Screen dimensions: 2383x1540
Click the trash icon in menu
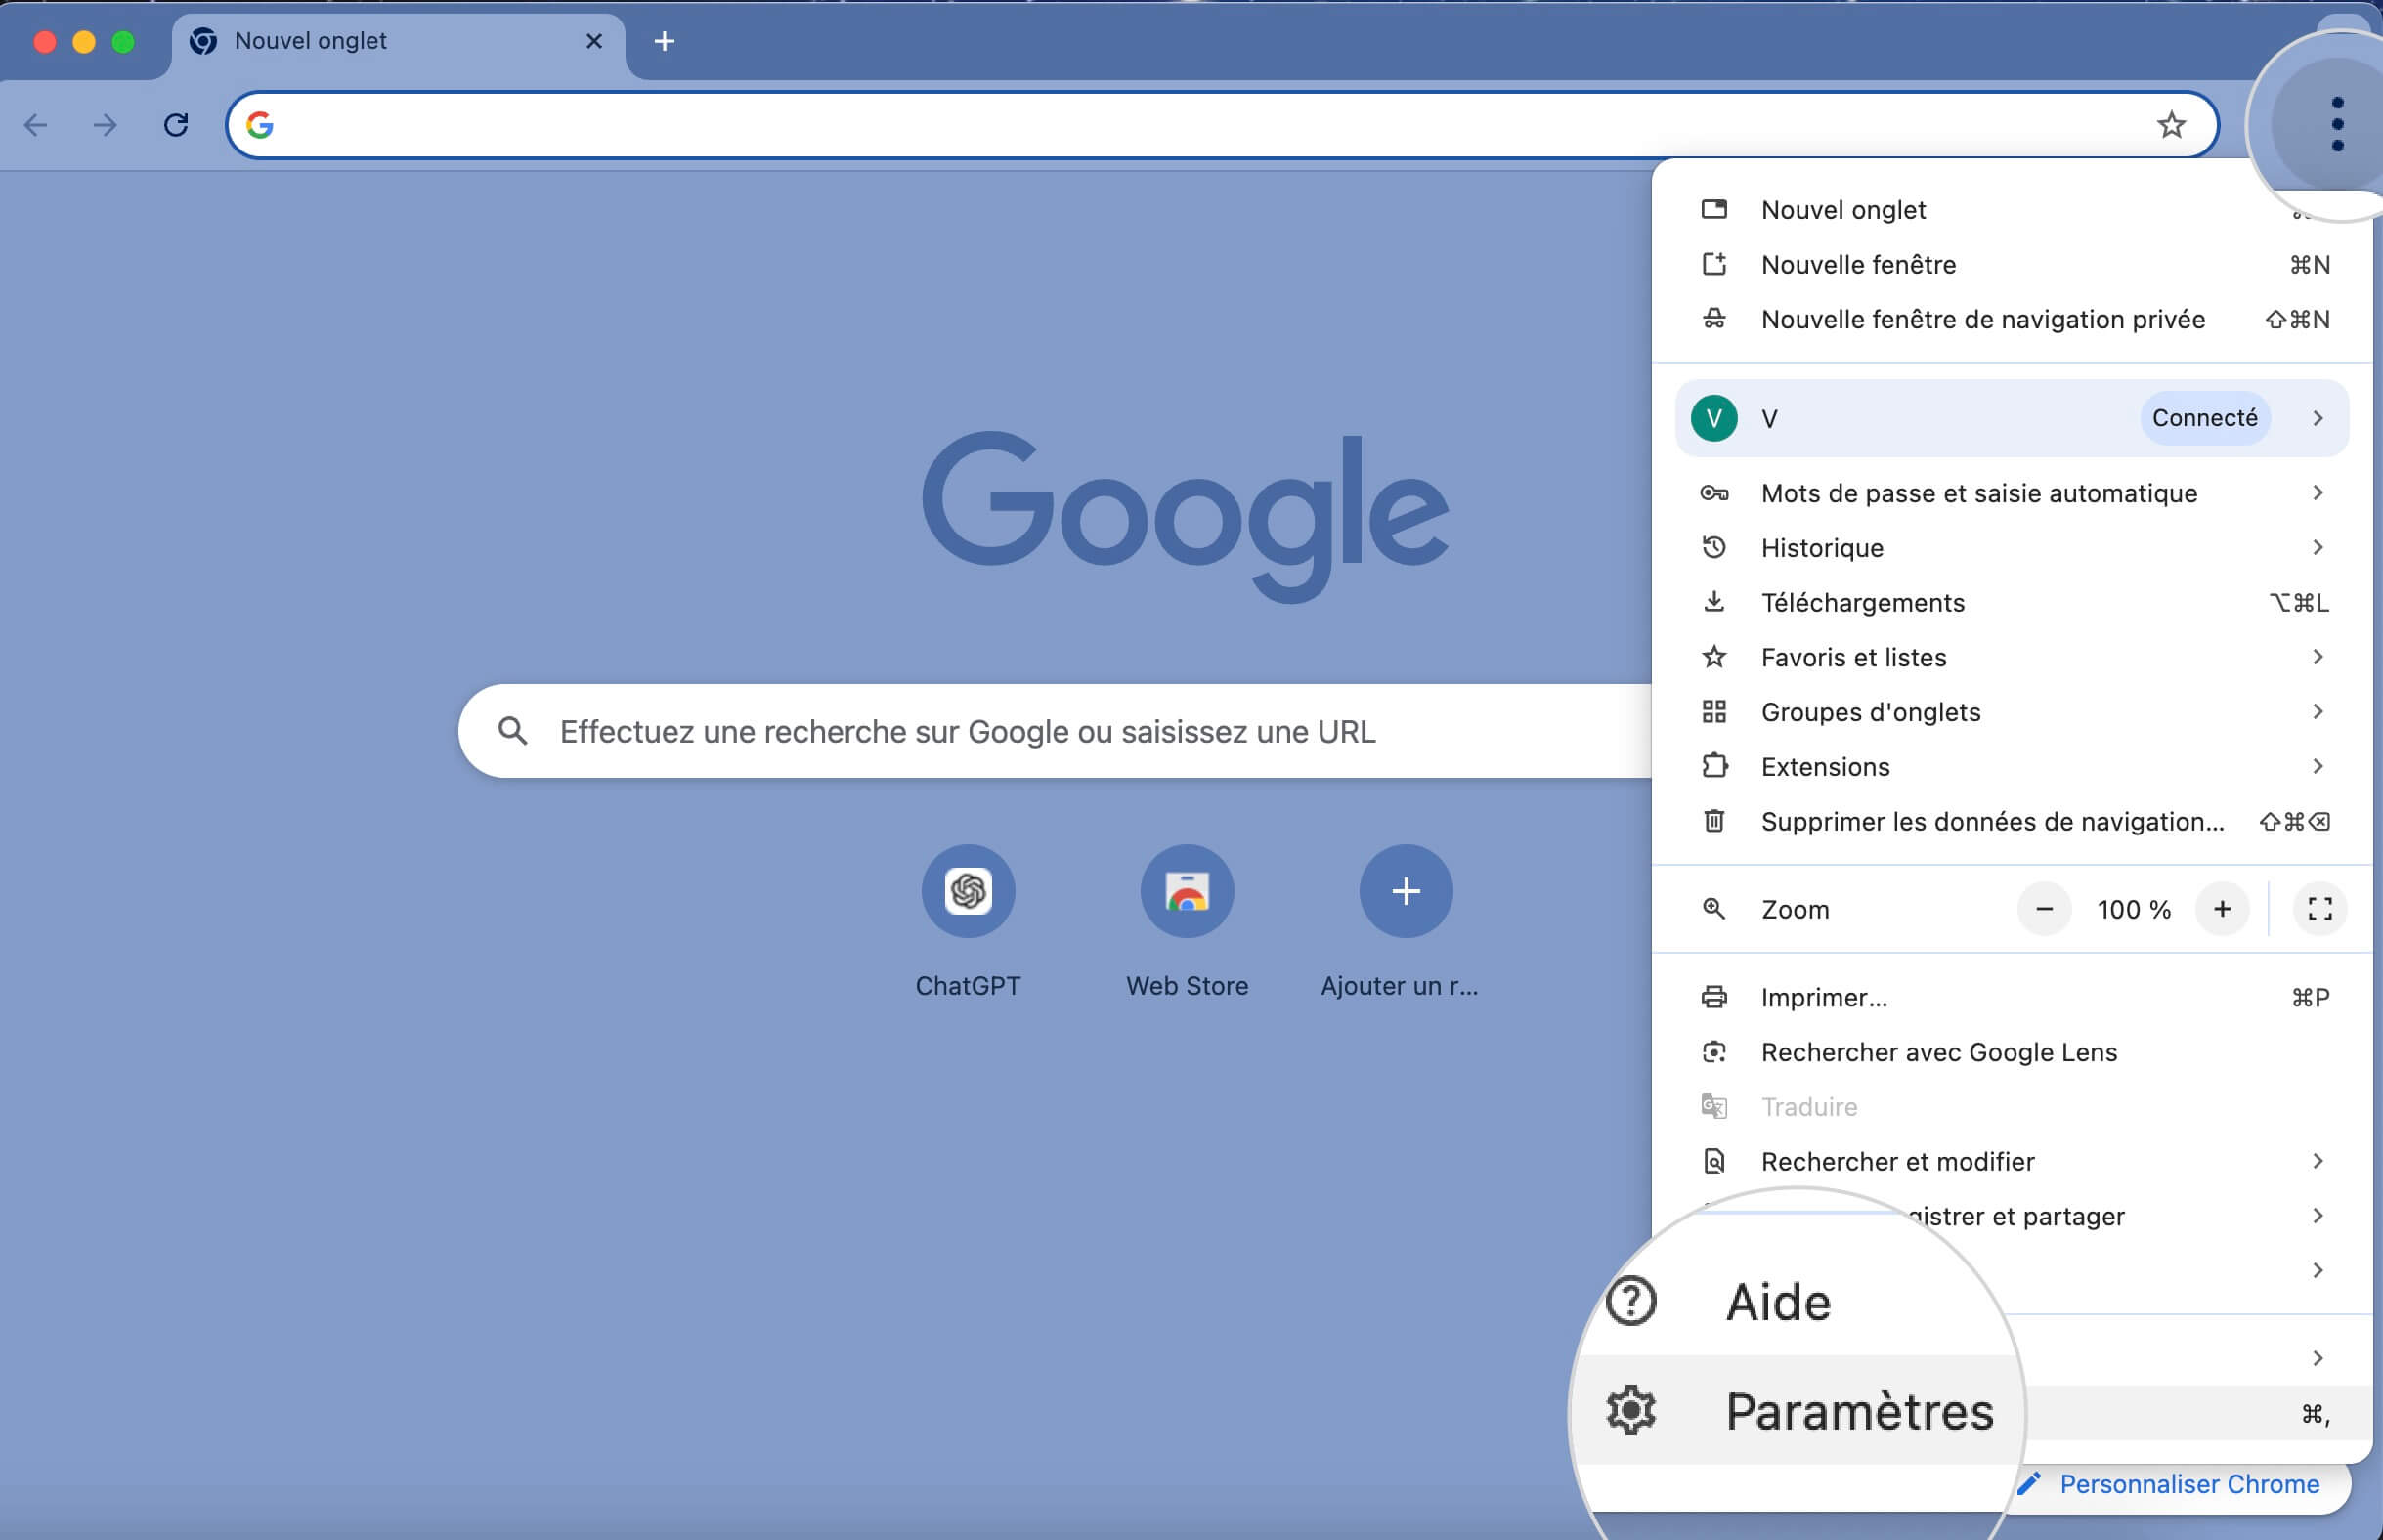click(x=1714, y=822)
